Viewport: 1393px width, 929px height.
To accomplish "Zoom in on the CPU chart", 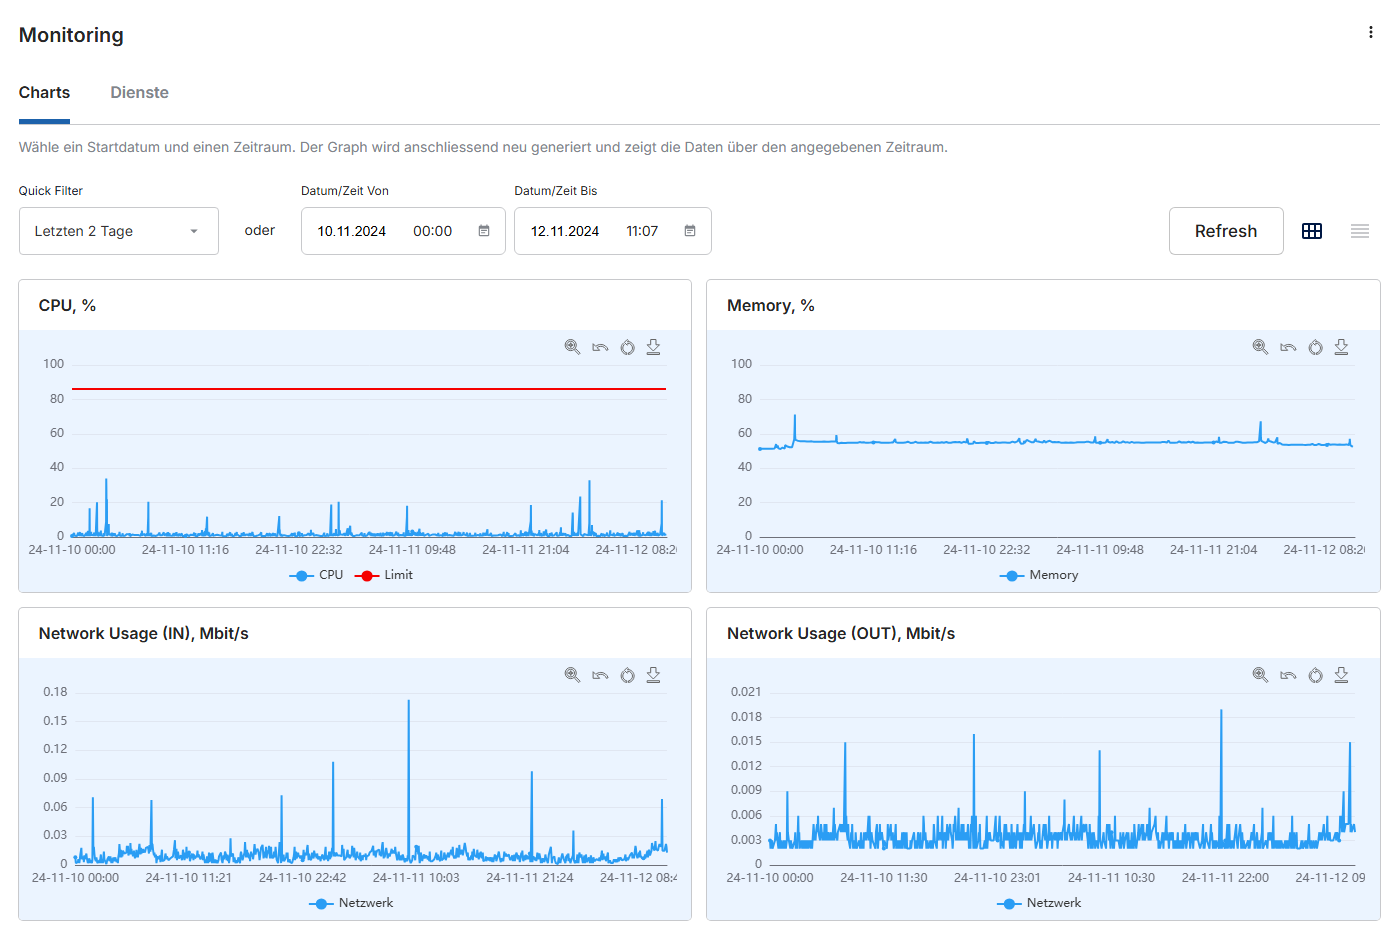I will point(572,347).
